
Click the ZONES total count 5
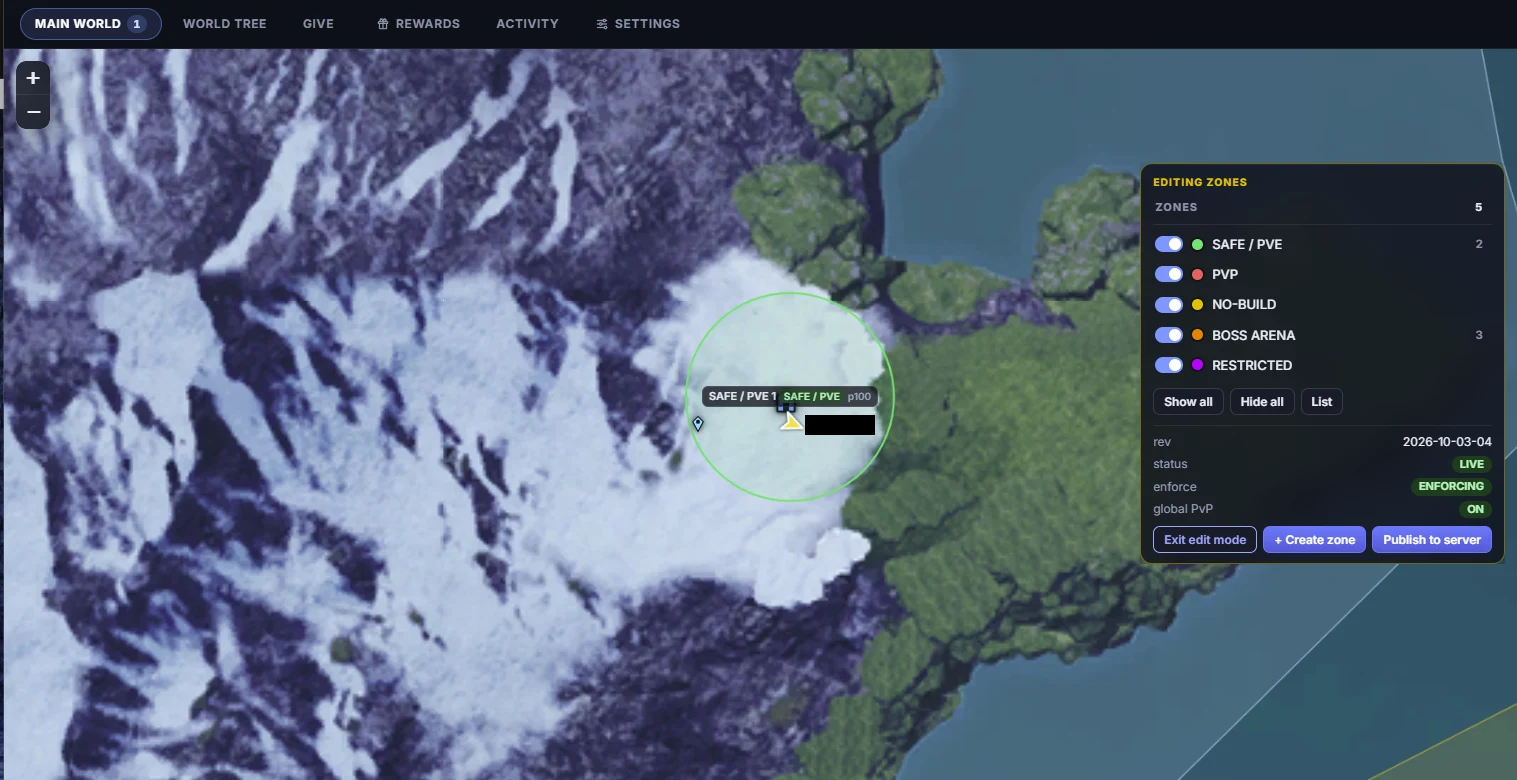point(1478,207)
